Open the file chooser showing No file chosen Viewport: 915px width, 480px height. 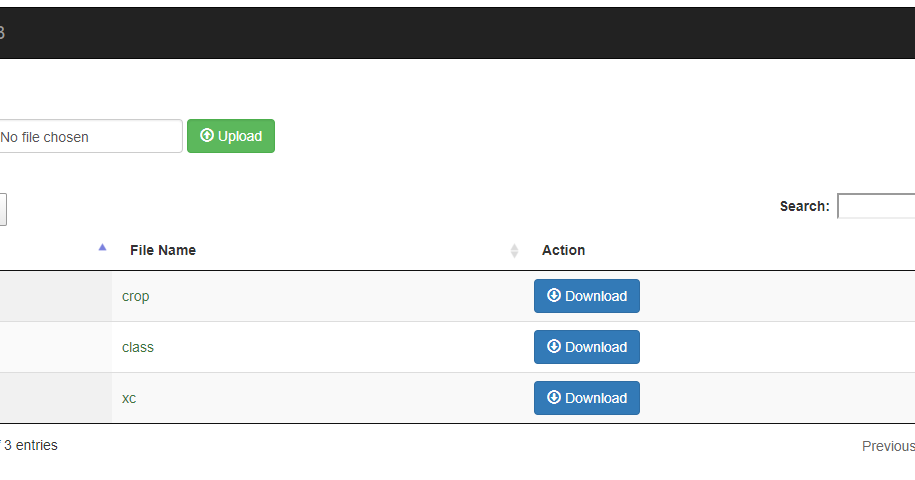click(88, 137)
